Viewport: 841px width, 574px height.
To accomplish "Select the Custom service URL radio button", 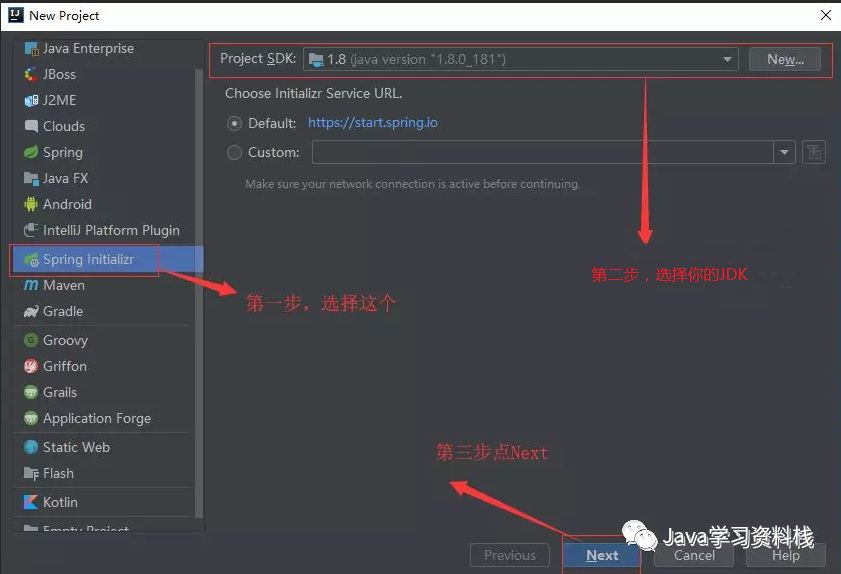I will [234, 152].
